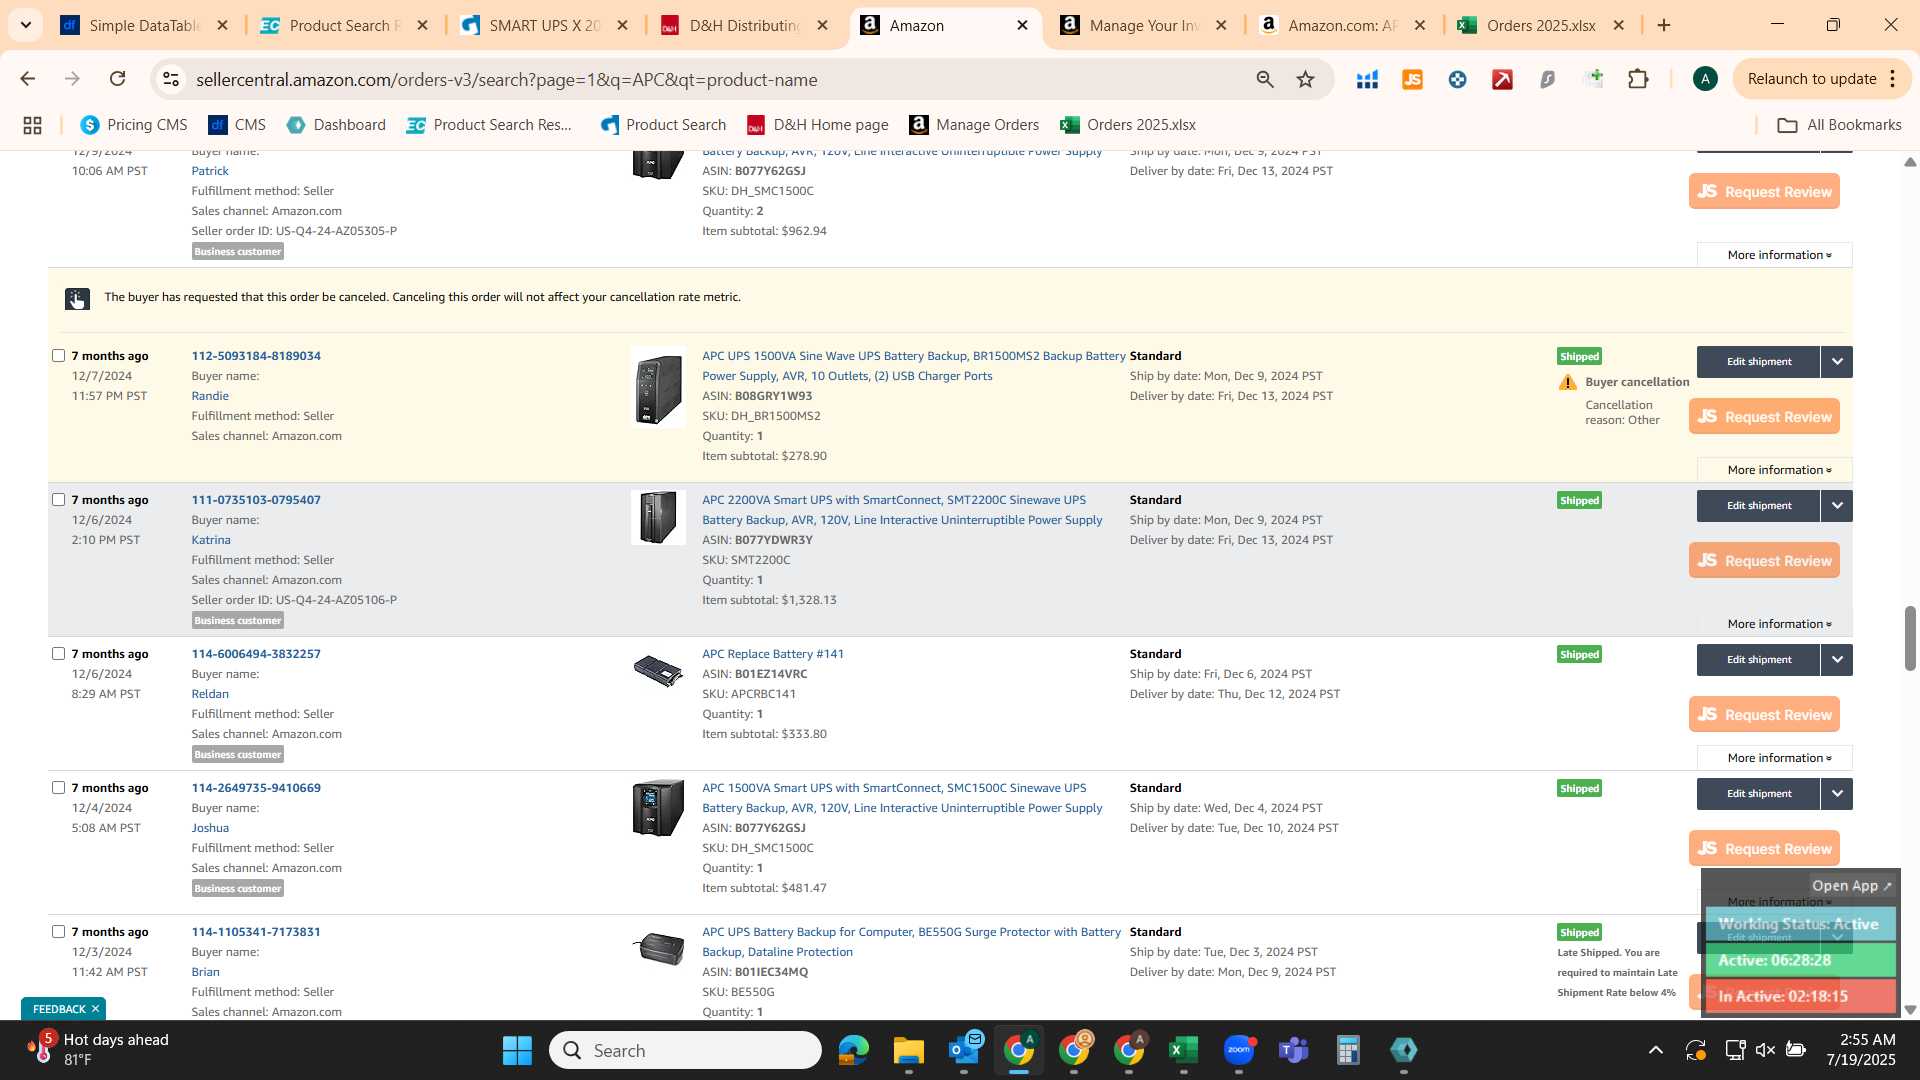Switch to SMART UPS X tab
1920x1080 pixels.
coord(543,26)
